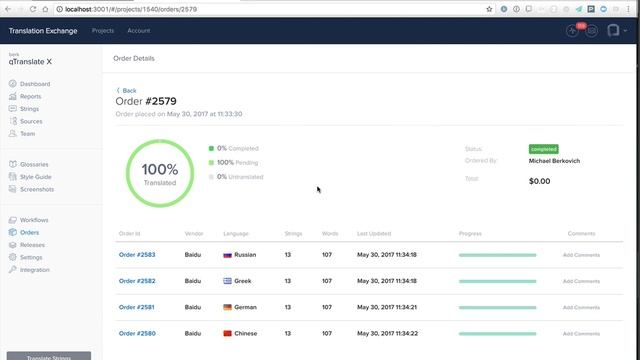
Task: Open the browser three-dot menu
Action: point(629,9)
